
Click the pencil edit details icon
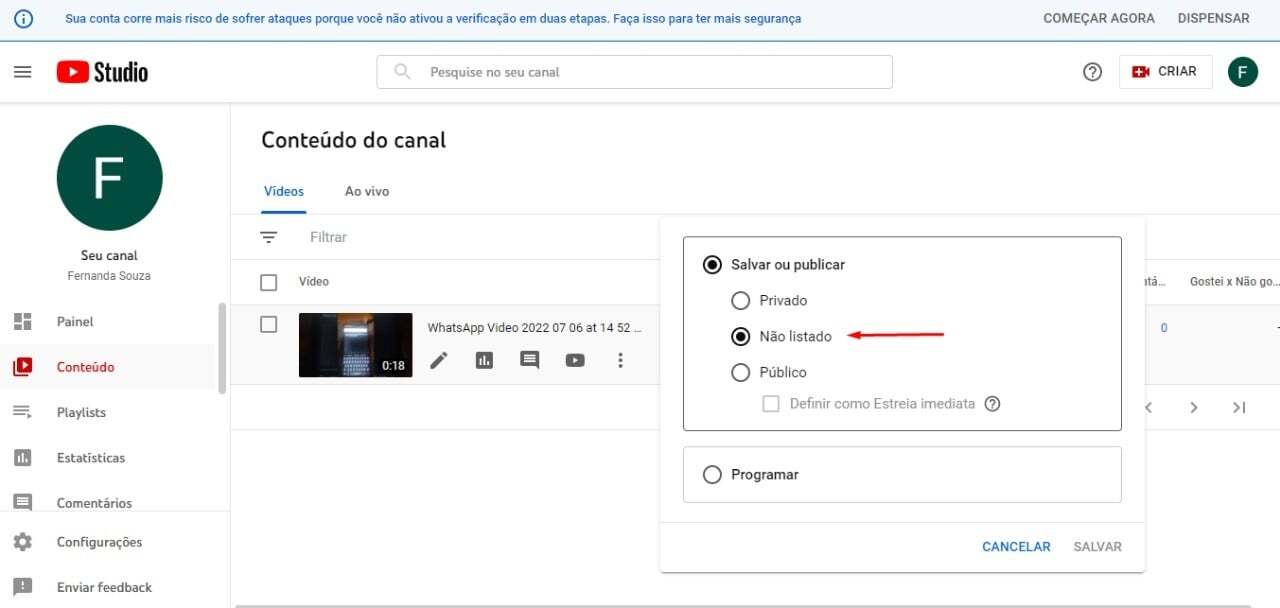tap(439, 360)
